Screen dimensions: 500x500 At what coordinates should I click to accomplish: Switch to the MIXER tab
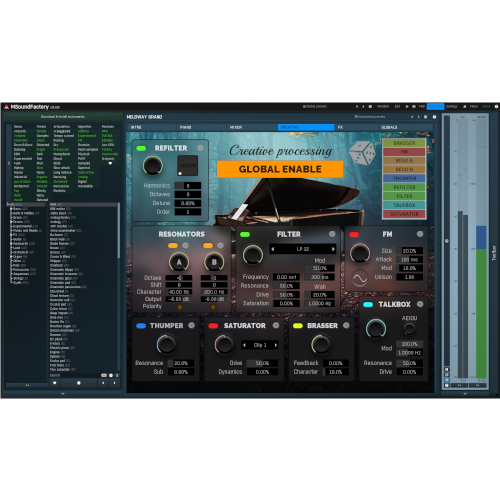click(252, 127)
